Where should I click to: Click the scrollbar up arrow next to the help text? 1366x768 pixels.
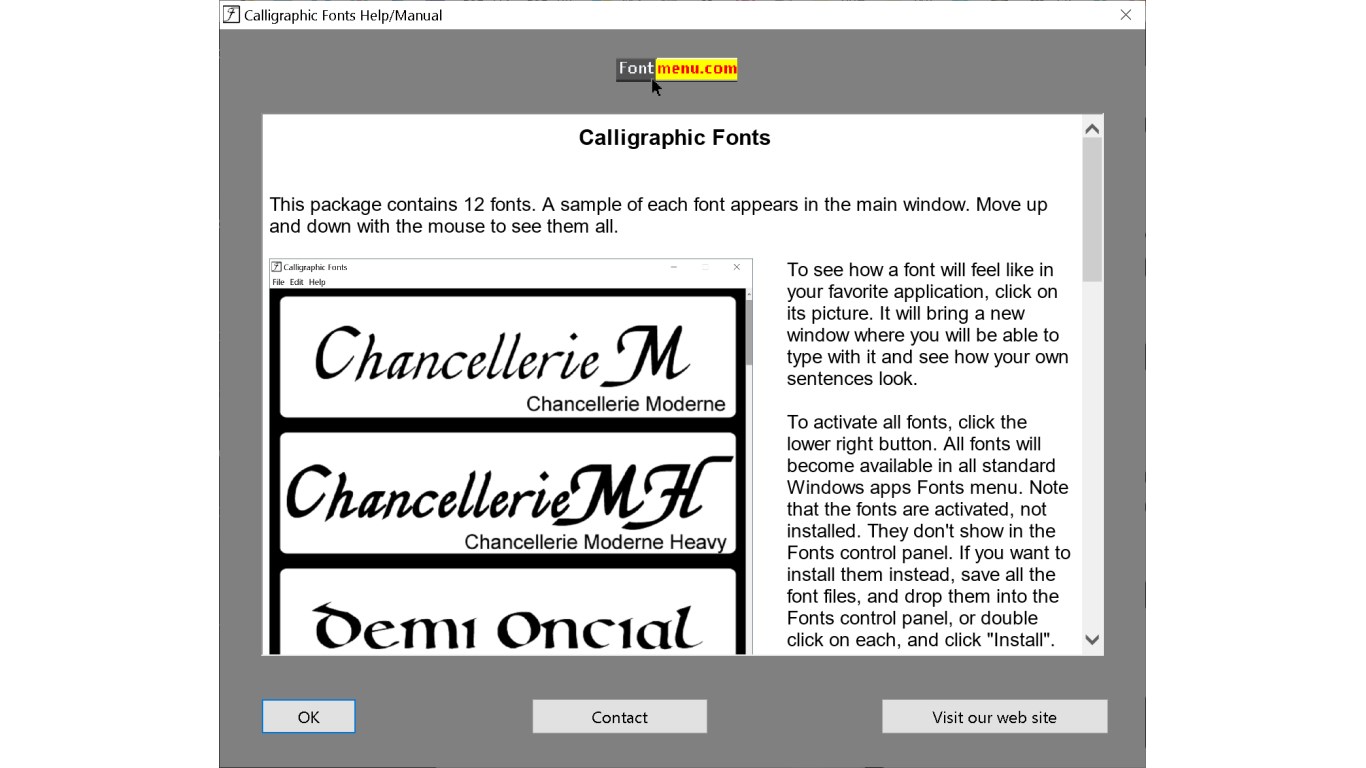[x=1092, y=127]
